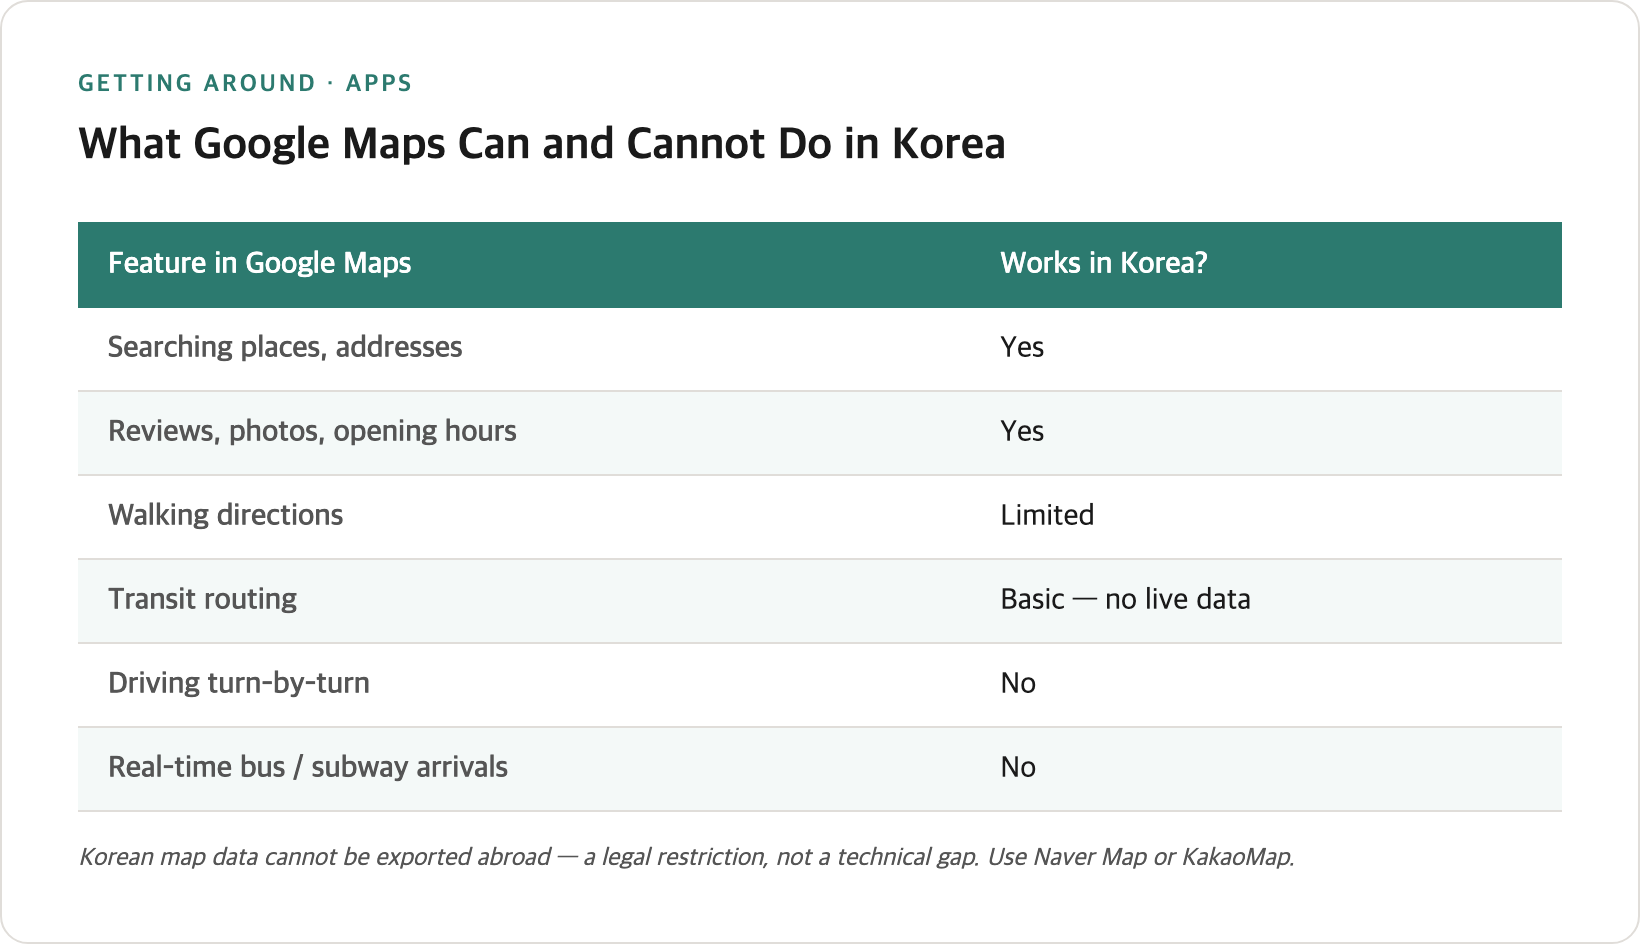1640x944 pixels.
Task: Click the 'Limited' value cell
Action: click(1047, 515)
